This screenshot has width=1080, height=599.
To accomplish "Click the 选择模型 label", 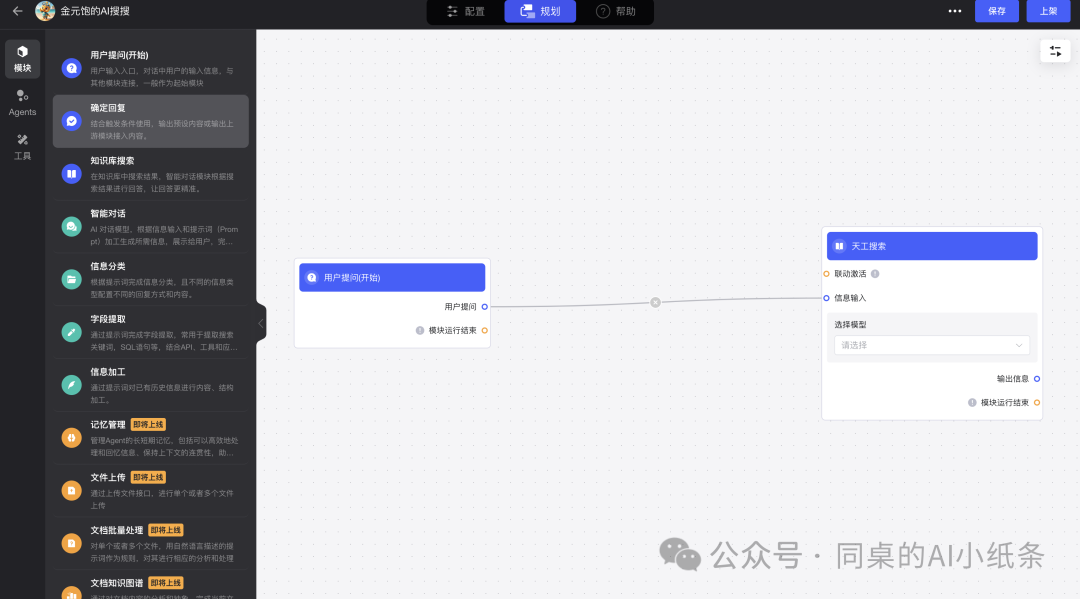I will [x=851, y=324].
